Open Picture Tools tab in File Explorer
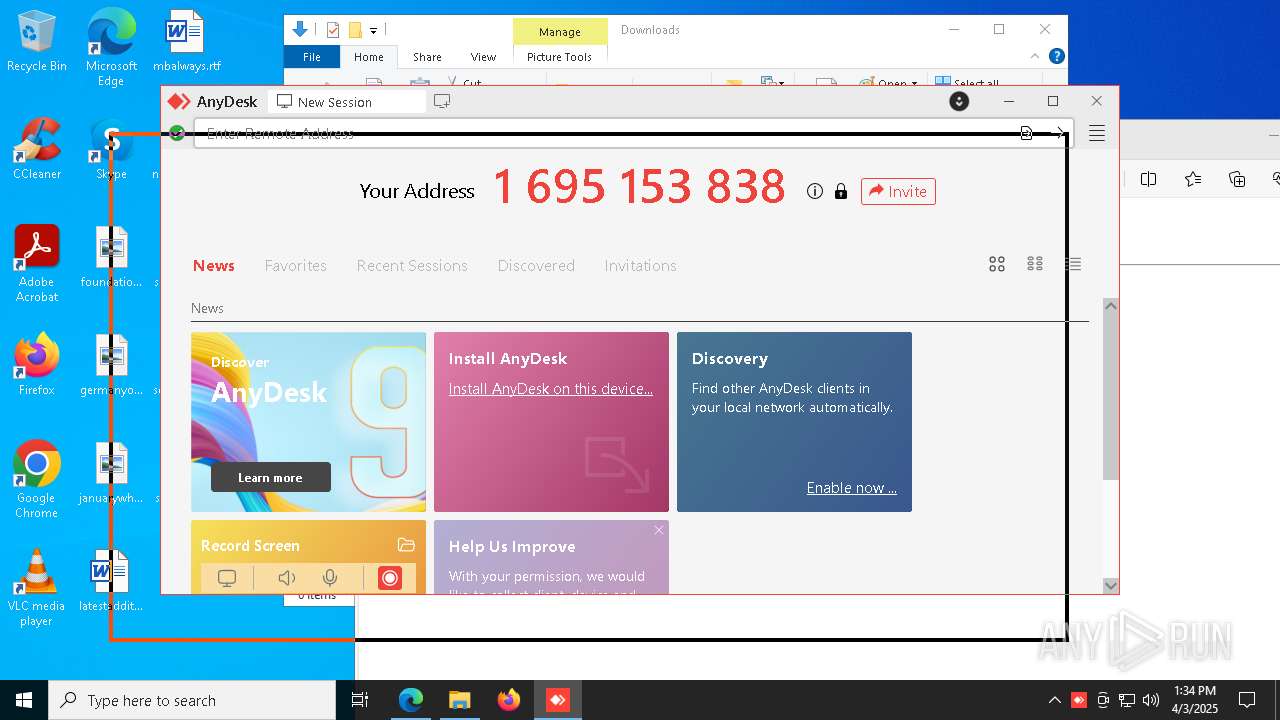 tap(559, 57)
